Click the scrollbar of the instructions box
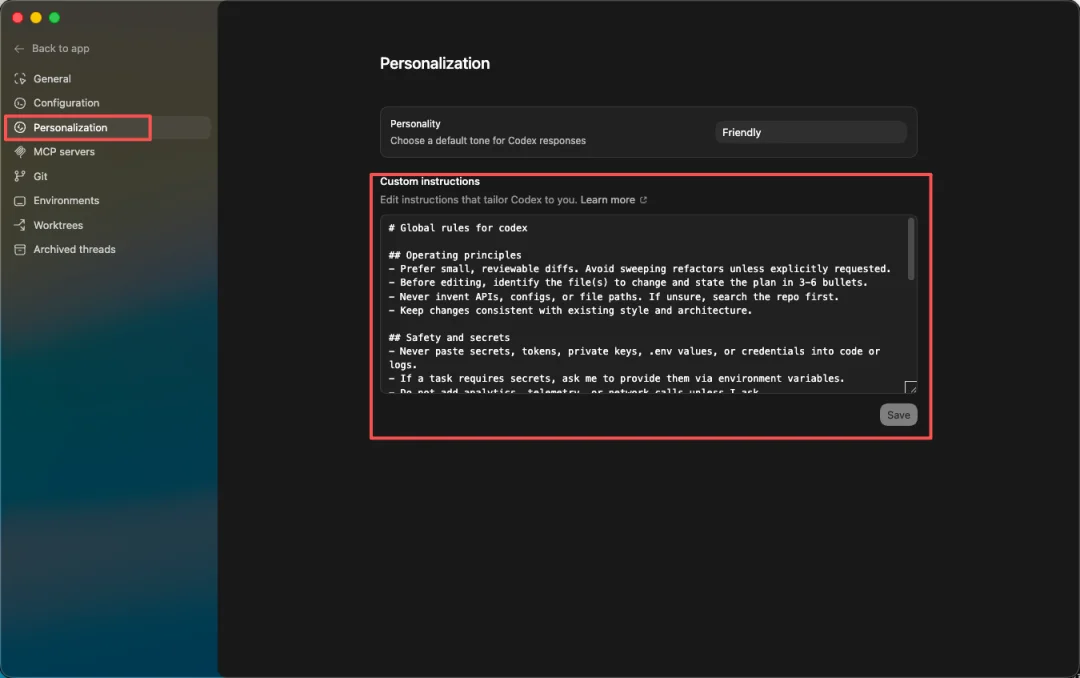 click(x=910, y=250)
